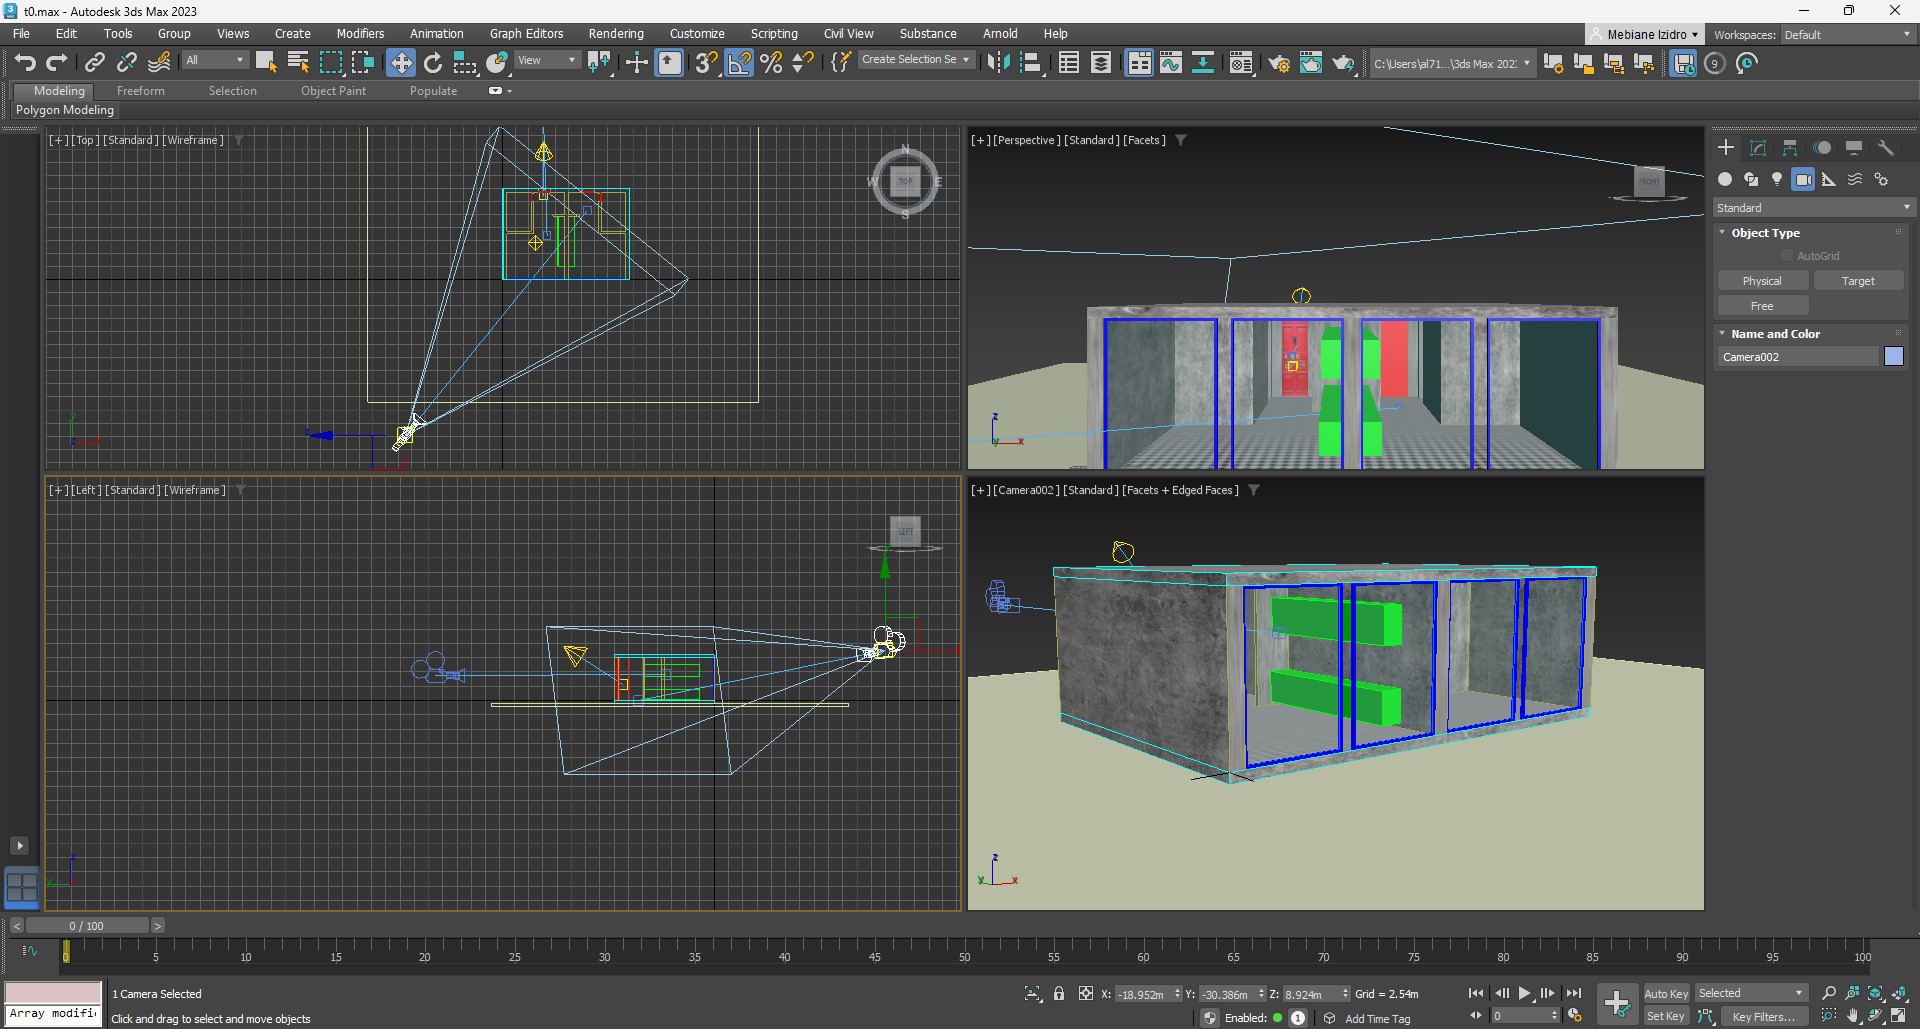Toggle Auto Key animation mode
1920x1029 pixels.
pos(1666,993)
